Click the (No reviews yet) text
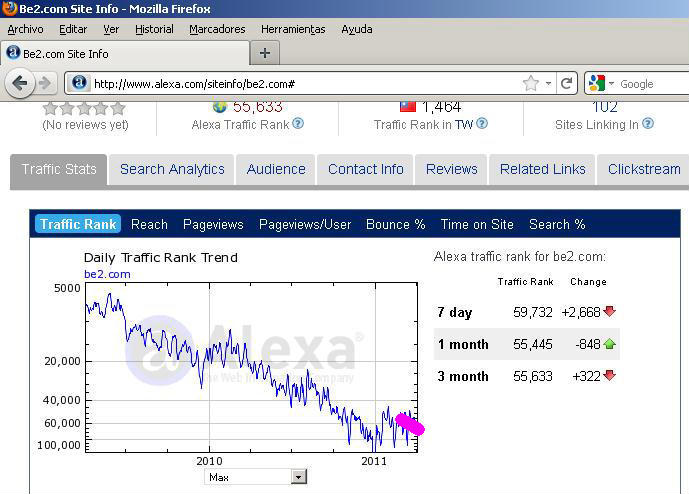 85,125
